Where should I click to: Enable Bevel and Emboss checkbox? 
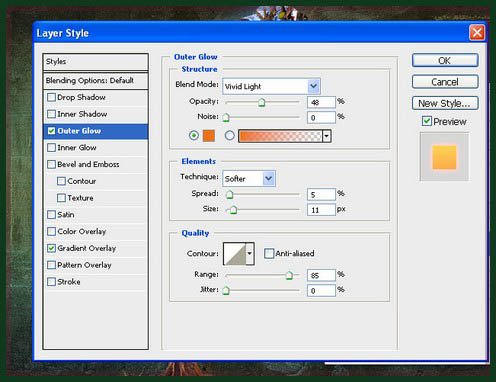coord(51,164)
